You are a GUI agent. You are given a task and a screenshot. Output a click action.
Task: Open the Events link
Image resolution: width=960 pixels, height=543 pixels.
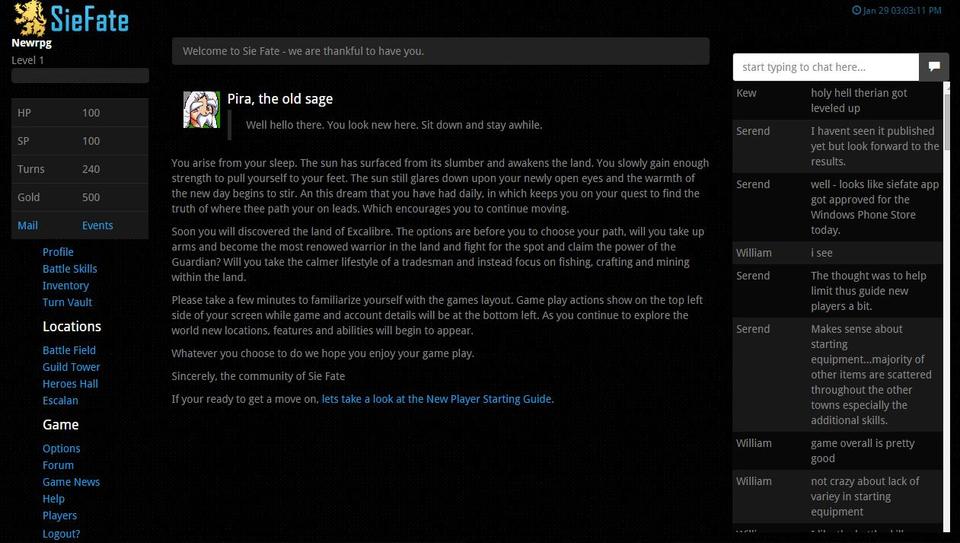click(x=97, y=225)
